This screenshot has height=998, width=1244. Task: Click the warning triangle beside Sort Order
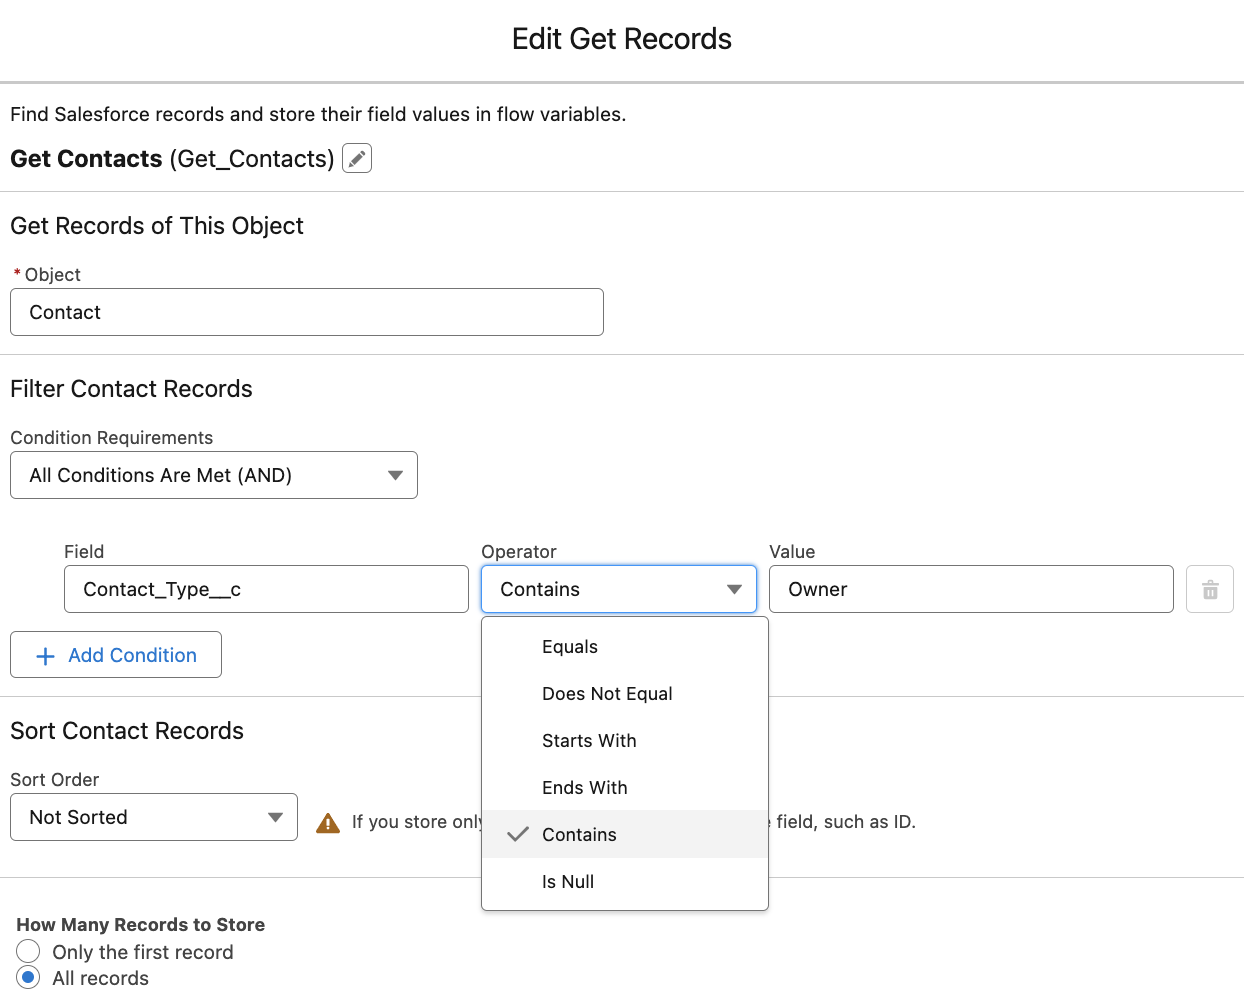[x=327, y=821]
